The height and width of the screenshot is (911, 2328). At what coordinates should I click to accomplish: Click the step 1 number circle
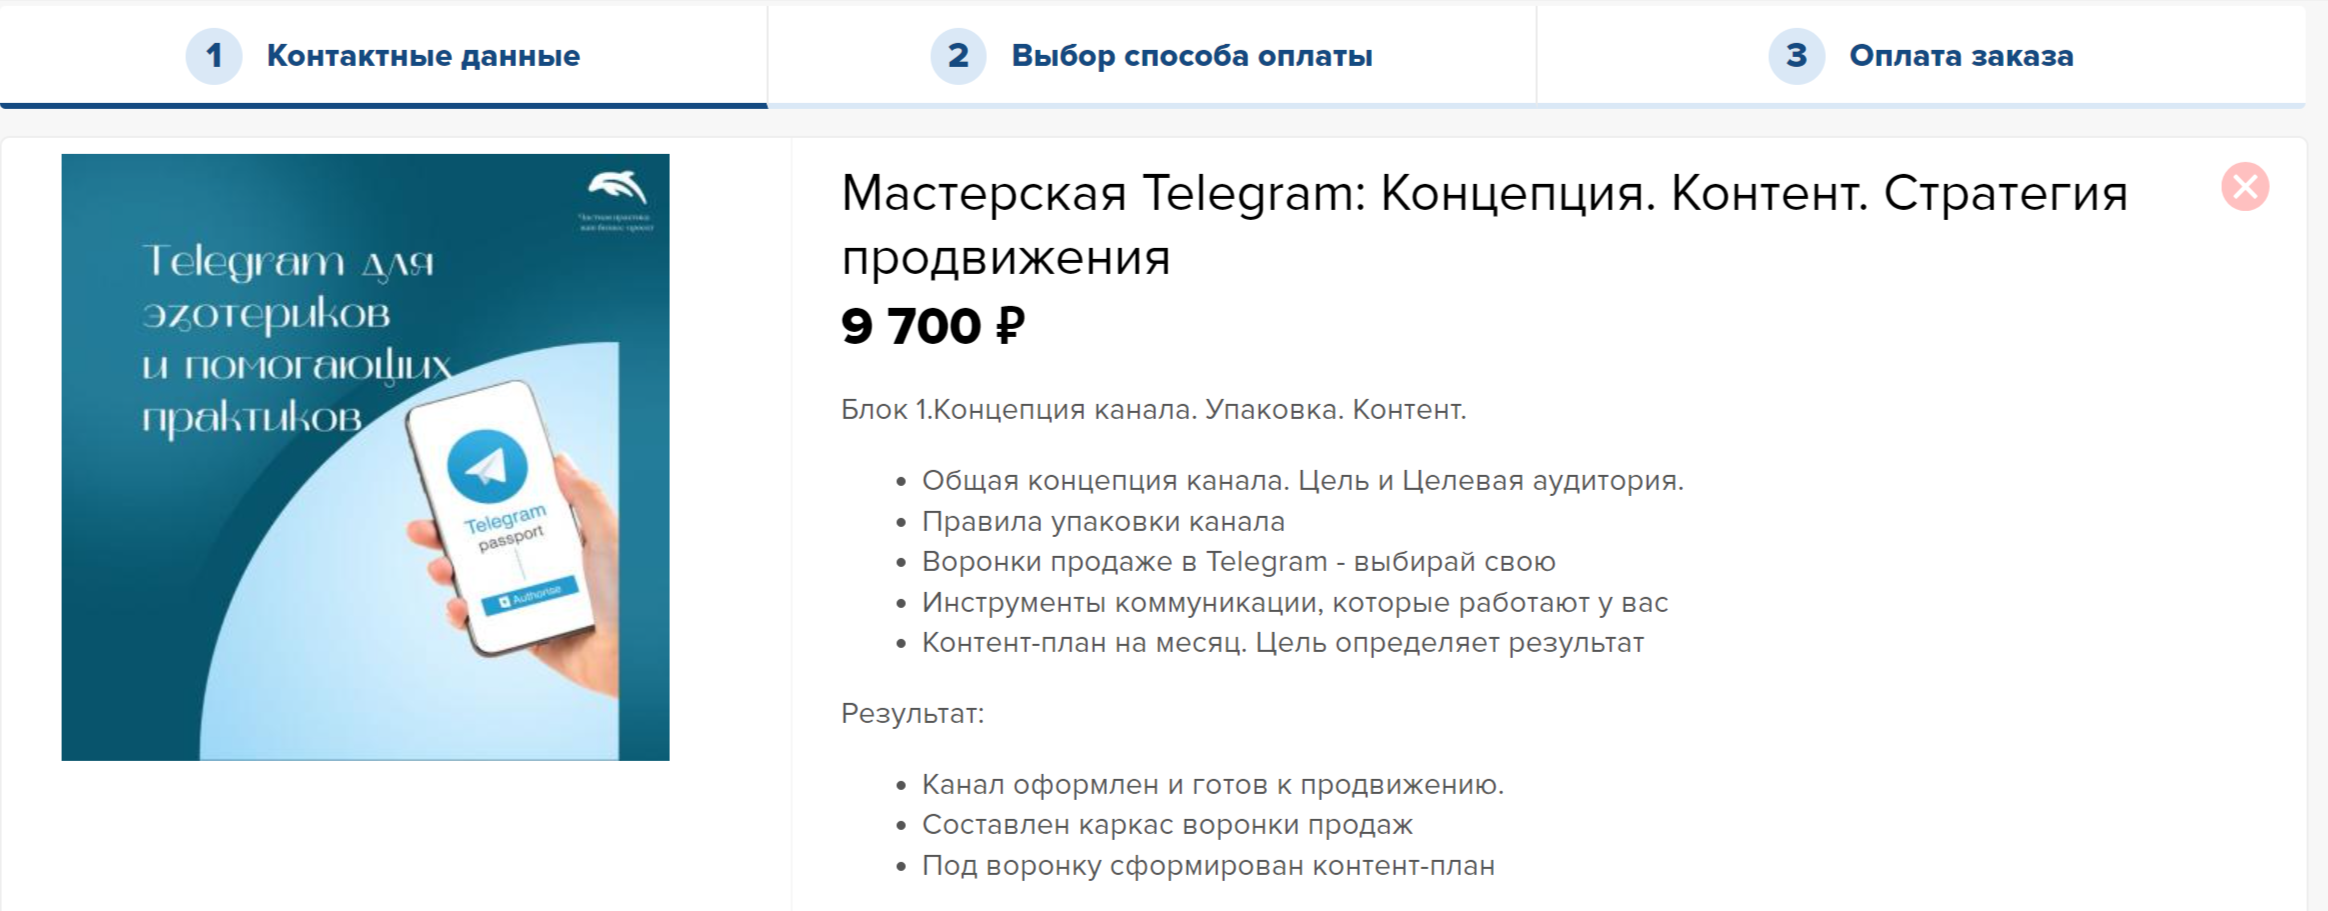click(x=213, y=56)
